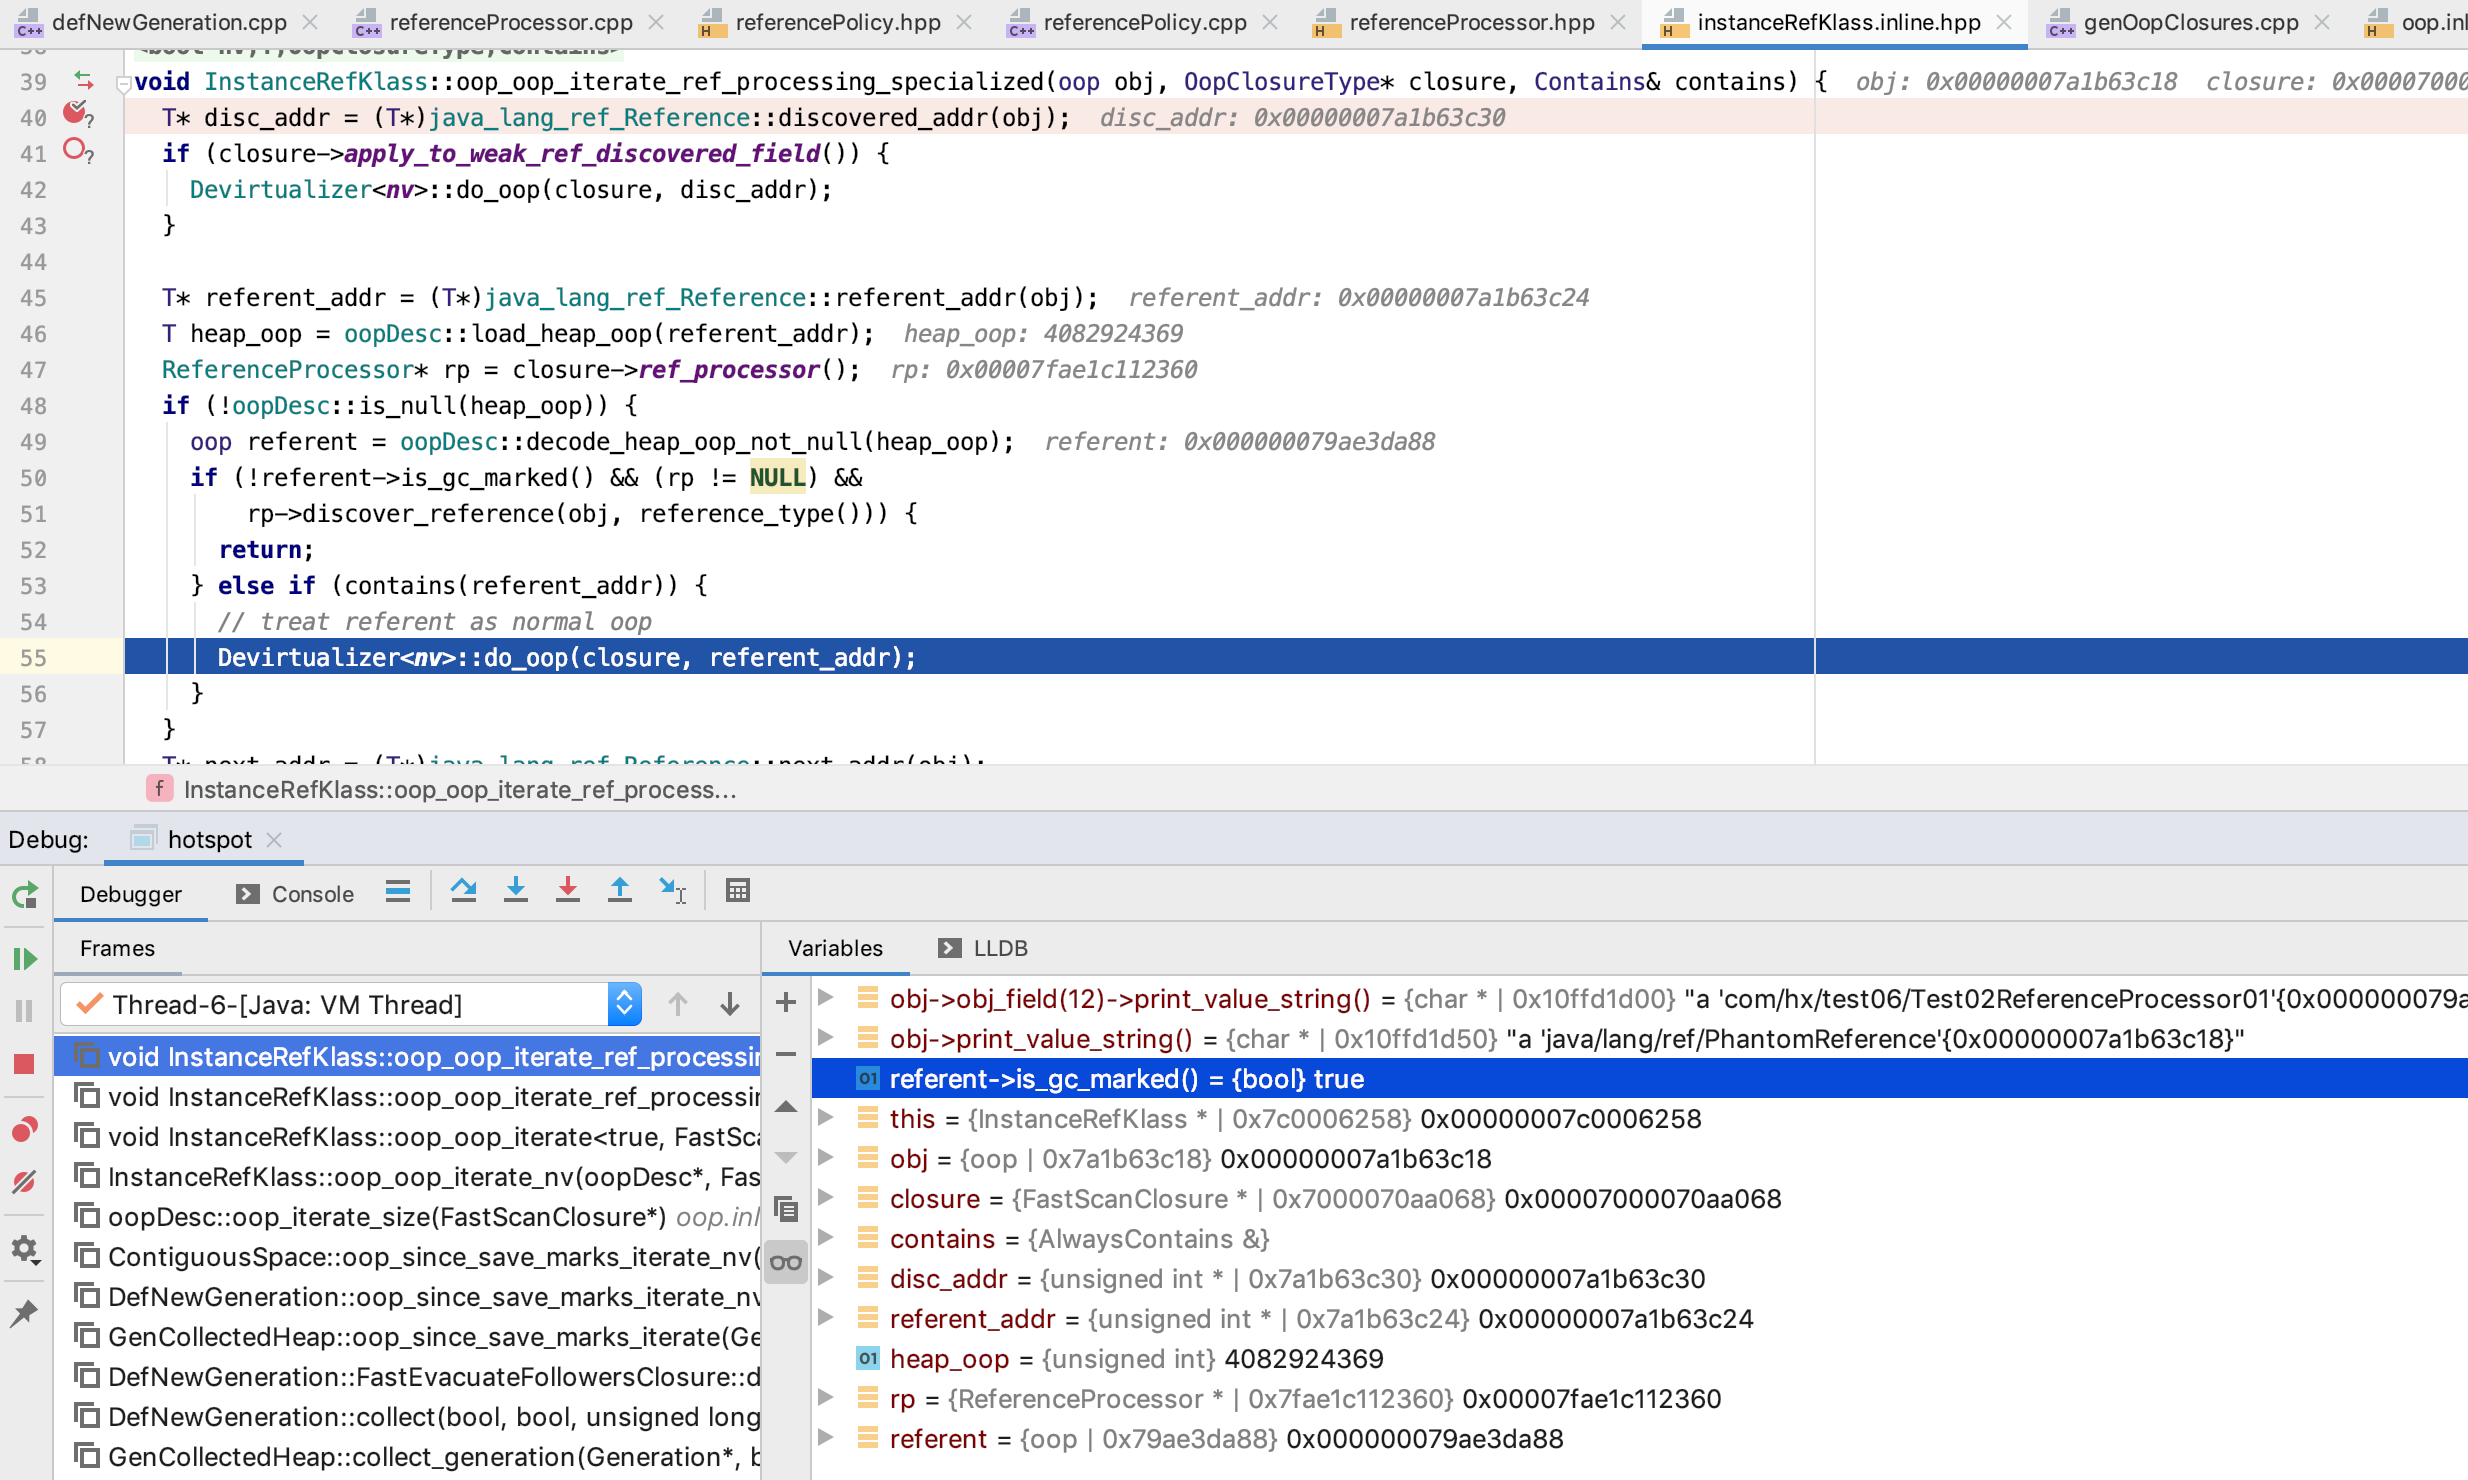Open the View Breakpoints dialog
Image resolution: width=2468 pixels, height=1480 pixels.
coord(24,1128)
